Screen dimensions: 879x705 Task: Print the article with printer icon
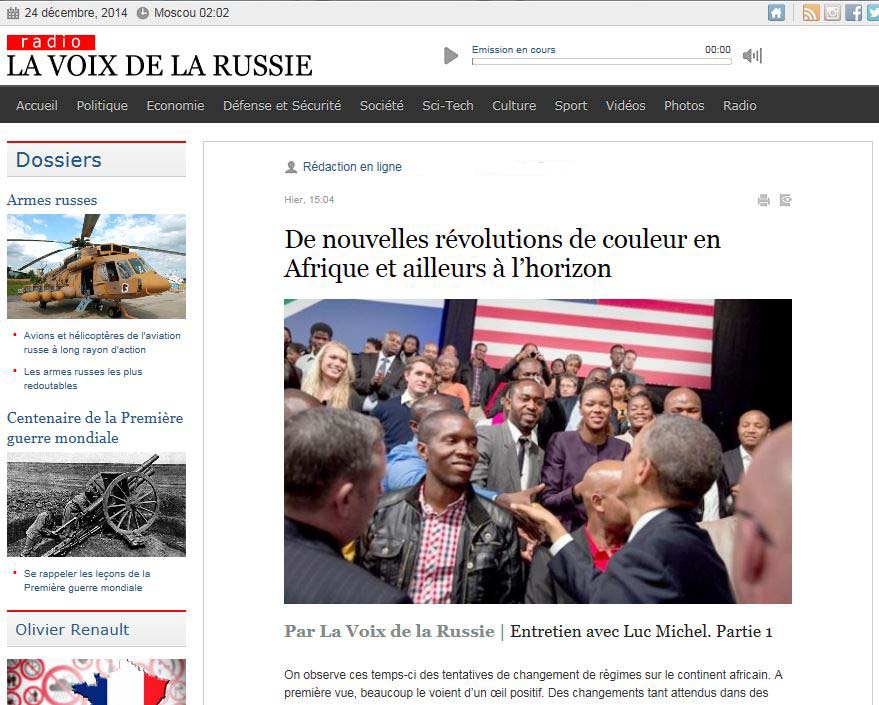point(764,200)
